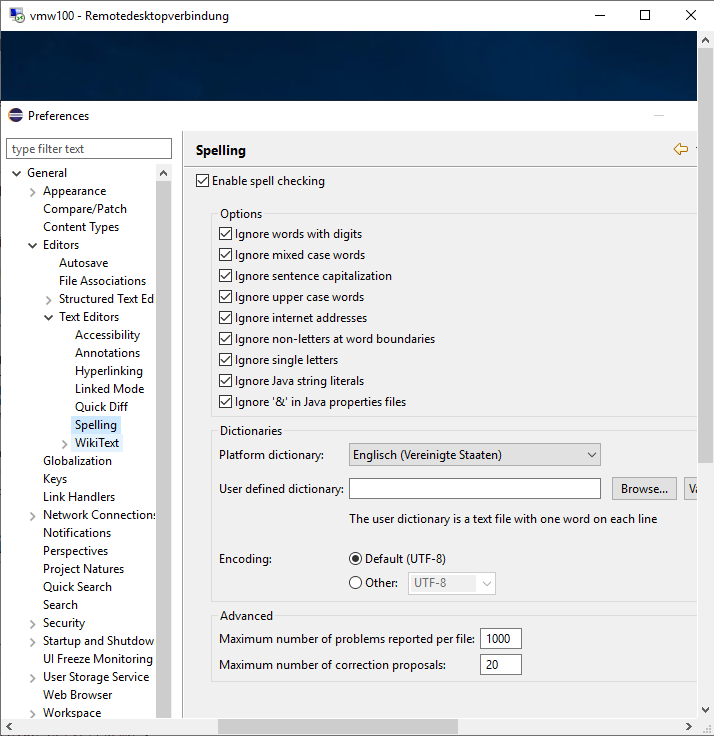Uncheck Ignore words with digits

[225, 234]
